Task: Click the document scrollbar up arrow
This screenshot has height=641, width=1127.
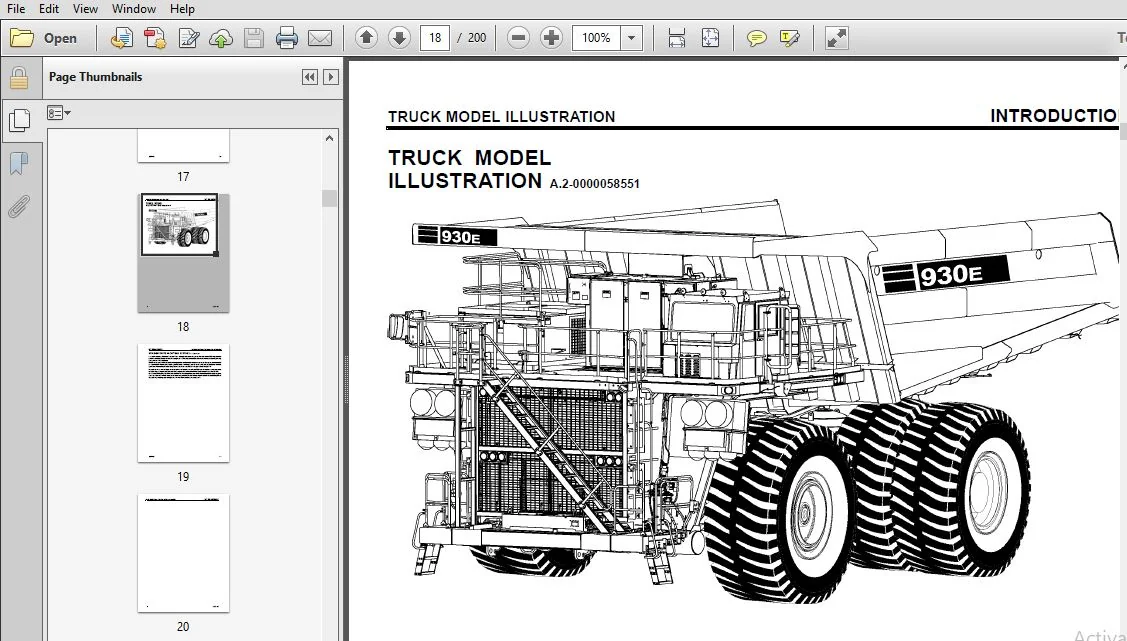Action: tap(1123, 65)
